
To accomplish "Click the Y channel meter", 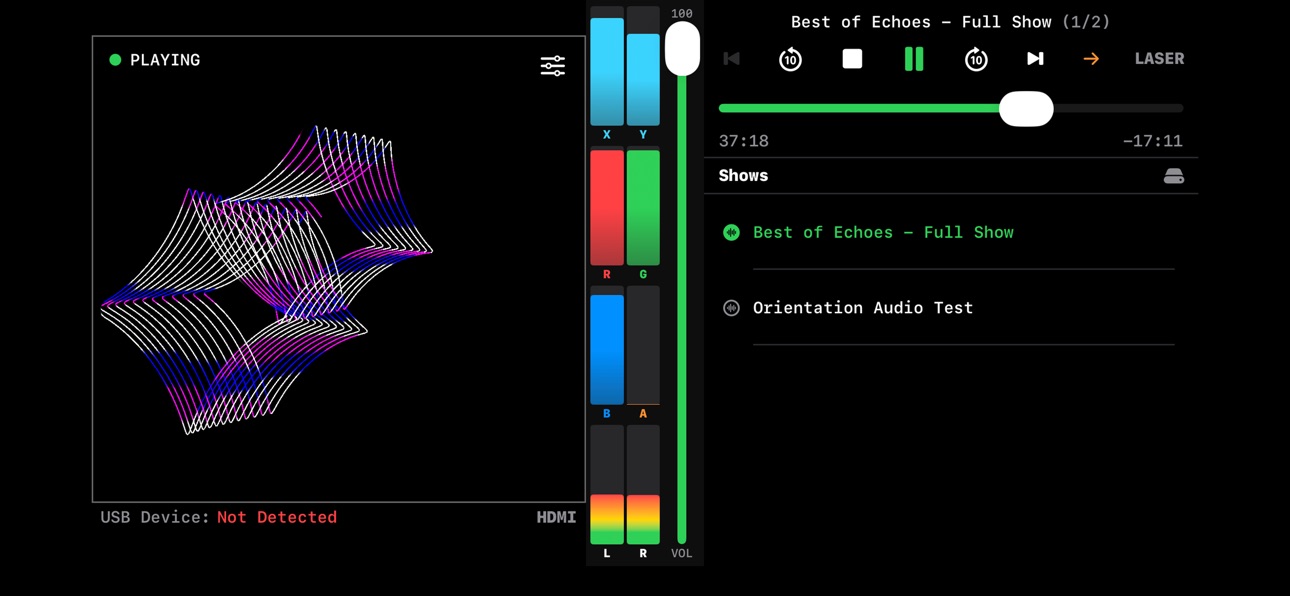I will click(x=643, y=66).
